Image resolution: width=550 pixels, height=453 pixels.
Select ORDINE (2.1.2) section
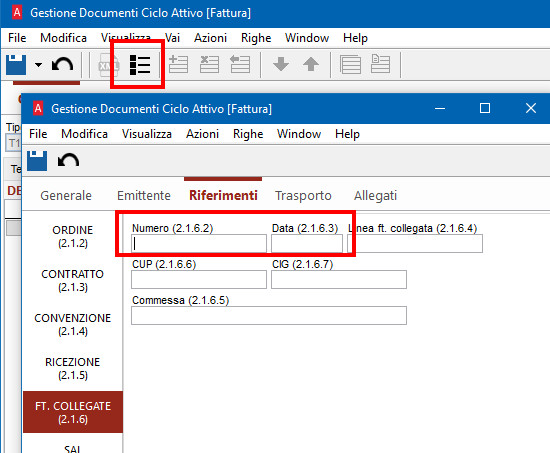click(73, 237)
